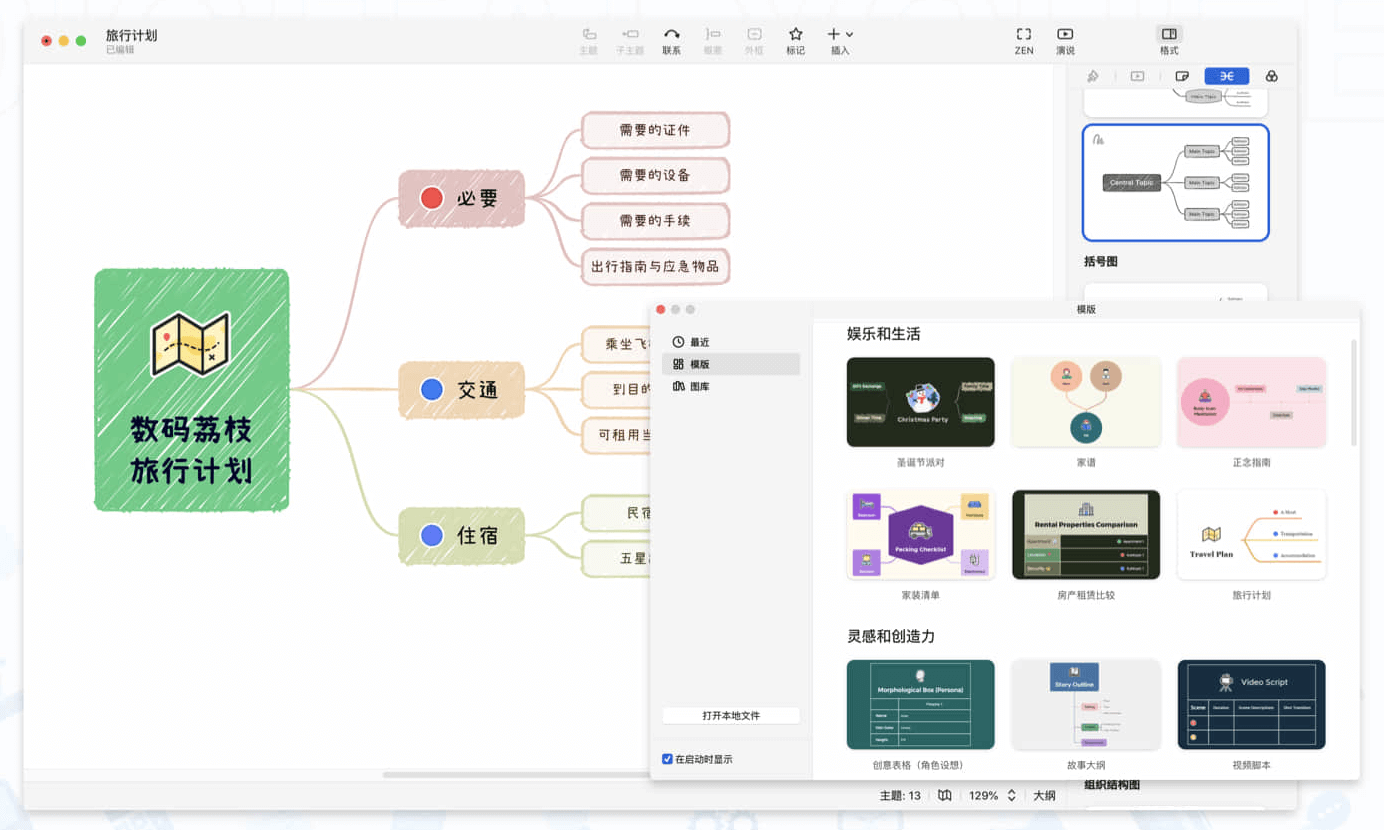Uncheck 在启动时显示 checkbox
This screenshot has height=830, width=1384.
pyautogui.click(x=667, y=759)
